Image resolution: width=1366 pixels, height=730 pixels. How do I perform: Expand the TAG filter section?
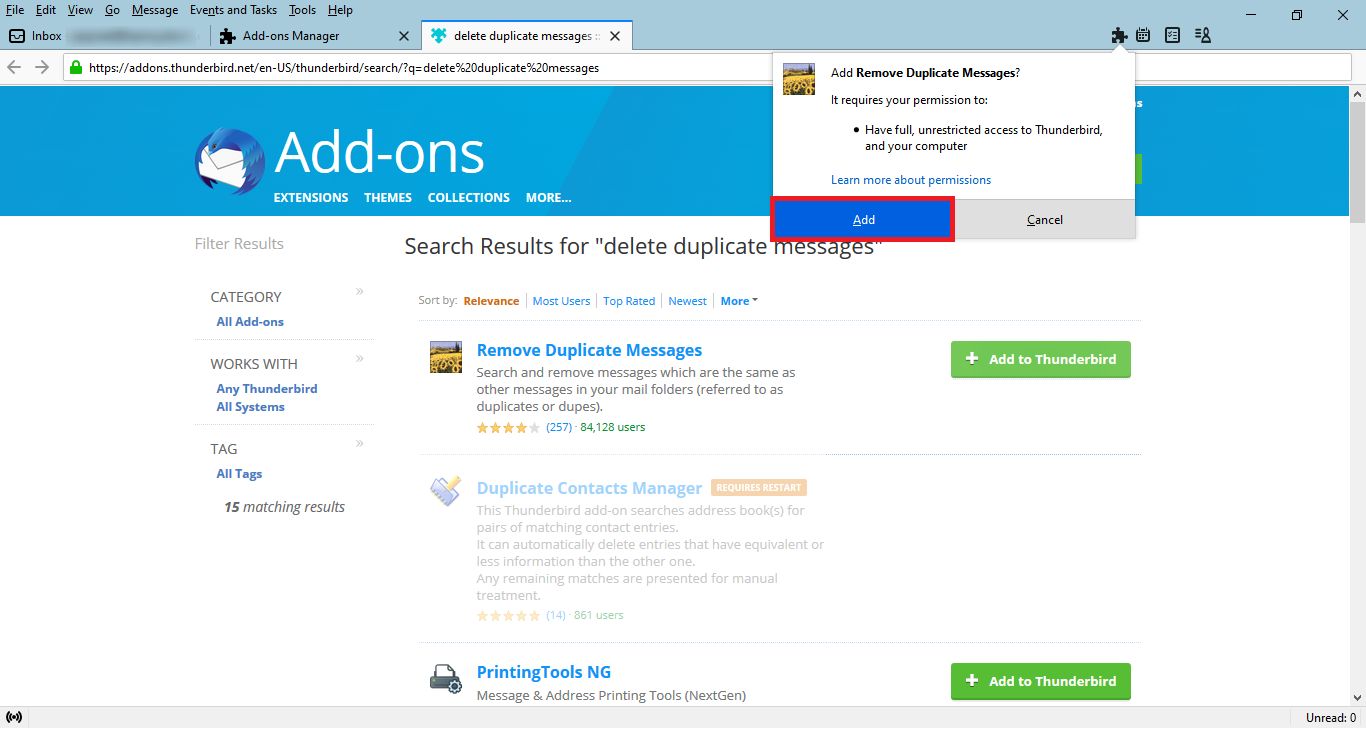point(360,444)
